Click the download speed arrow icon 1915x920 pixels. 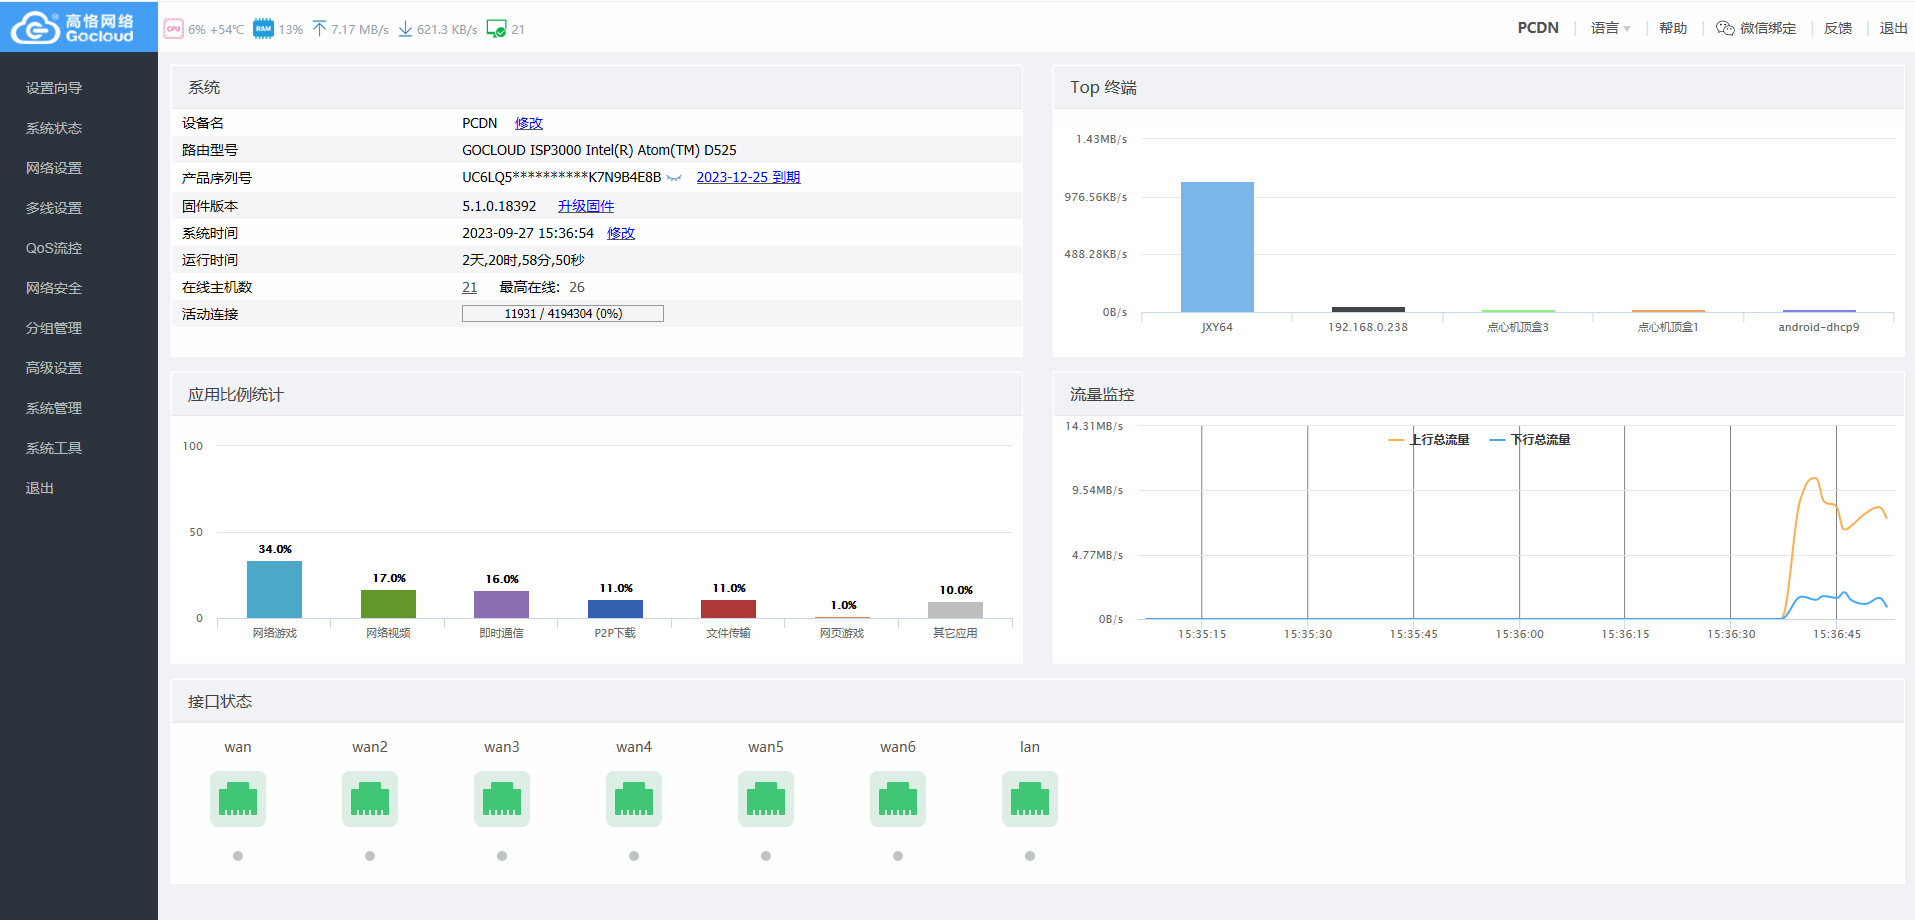(x=405, y=29)
